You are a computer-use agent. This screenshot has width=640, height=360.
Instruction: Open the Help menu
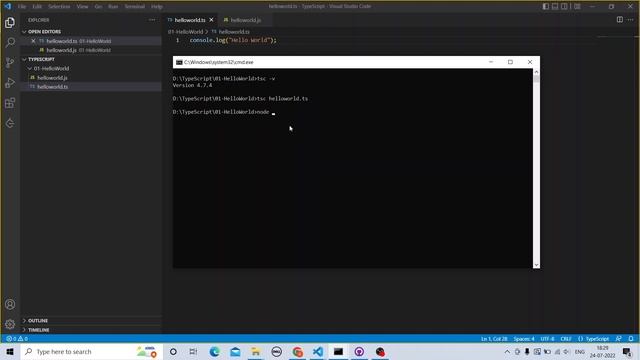pos(157,7)
